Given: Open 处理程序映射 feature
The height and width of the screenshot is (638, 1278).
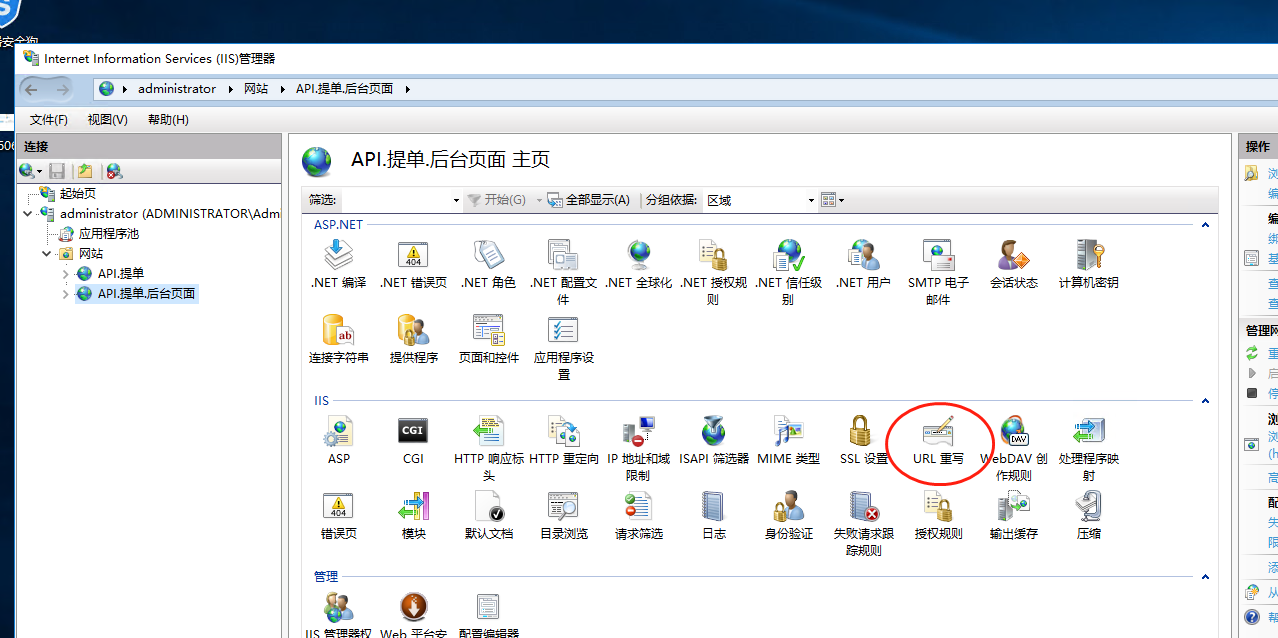Looking at the screenshot, I should pos(1088,448).
